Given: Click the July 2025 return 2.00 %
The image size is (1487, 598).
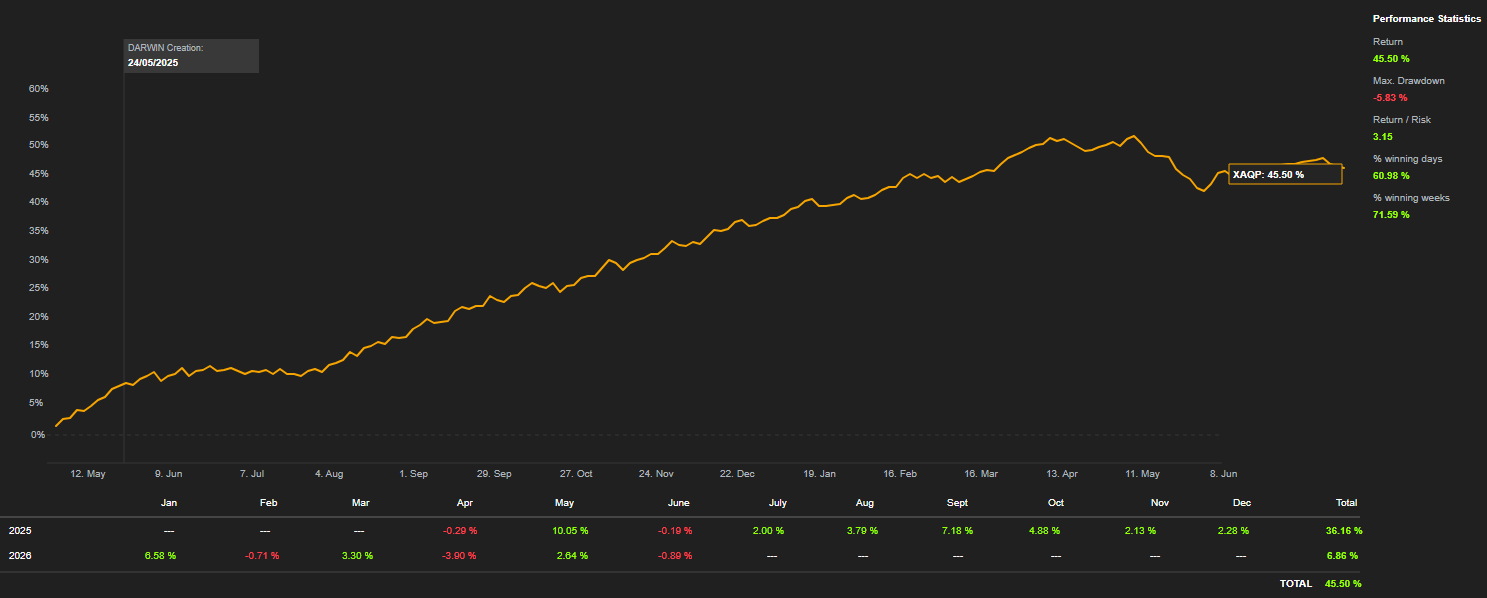Looking at the screenshot, I should [x=769, y=530].
